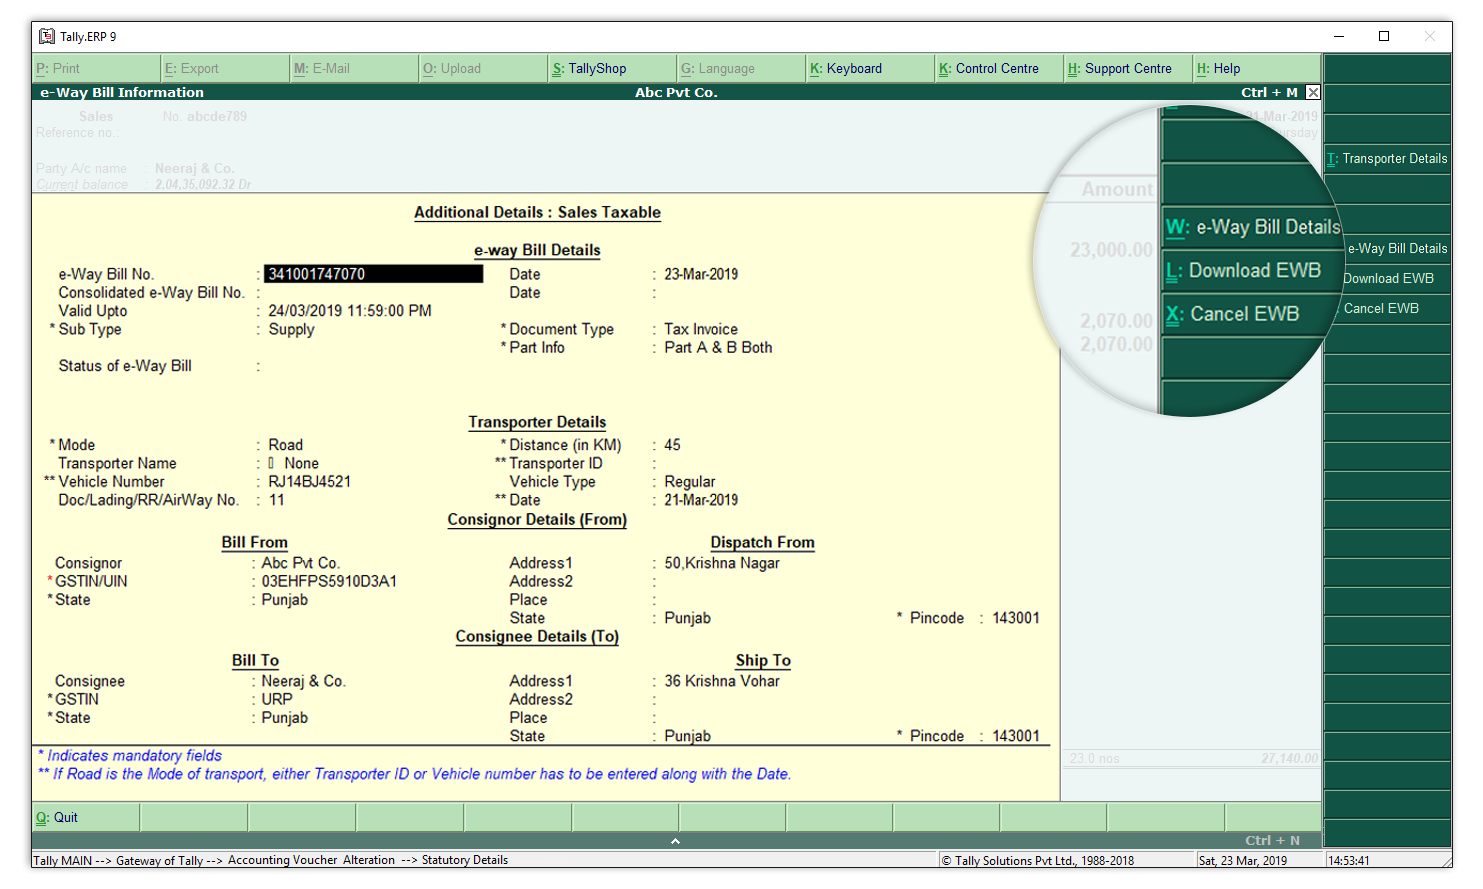Click the '* Indicates mandatory fields' note

130,756
